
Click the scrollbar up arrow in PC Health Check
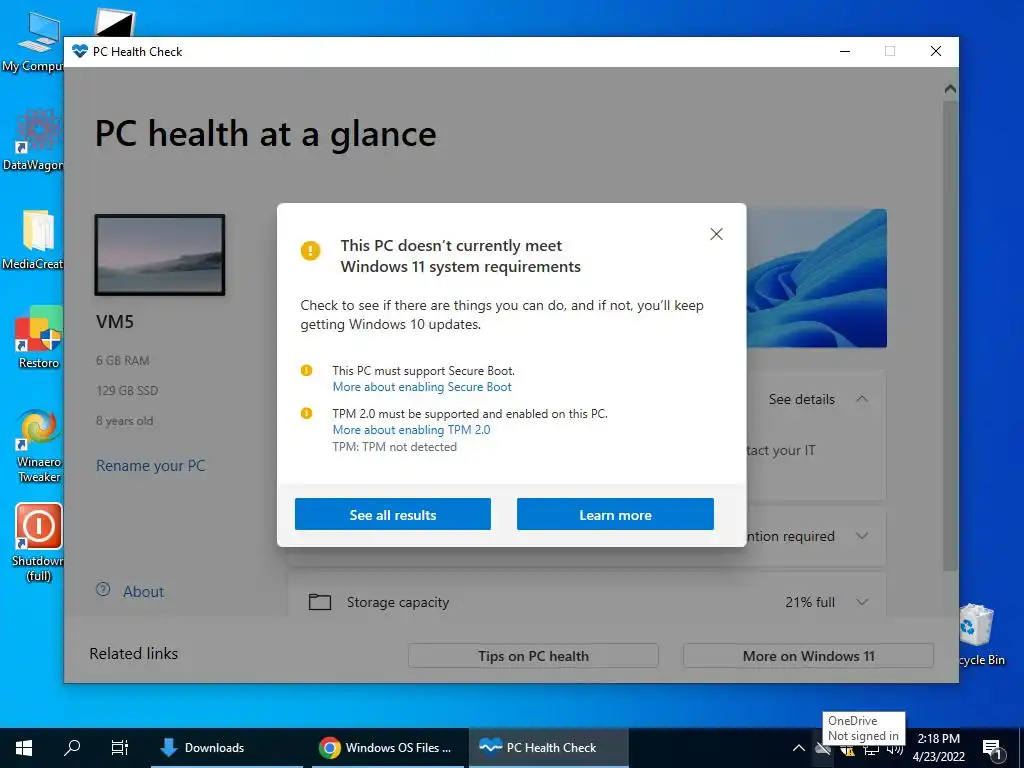(x=950, y=89)
